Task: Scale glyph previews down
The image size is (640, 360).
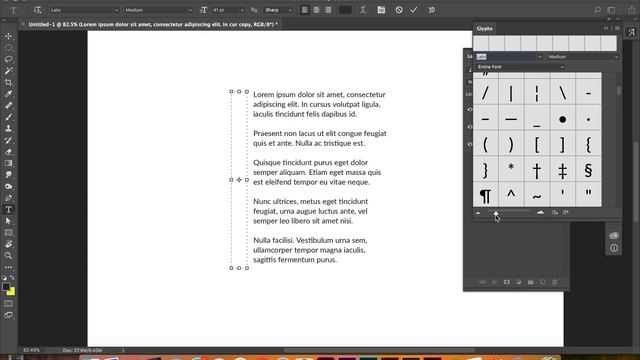Action: tap(478, 213)
